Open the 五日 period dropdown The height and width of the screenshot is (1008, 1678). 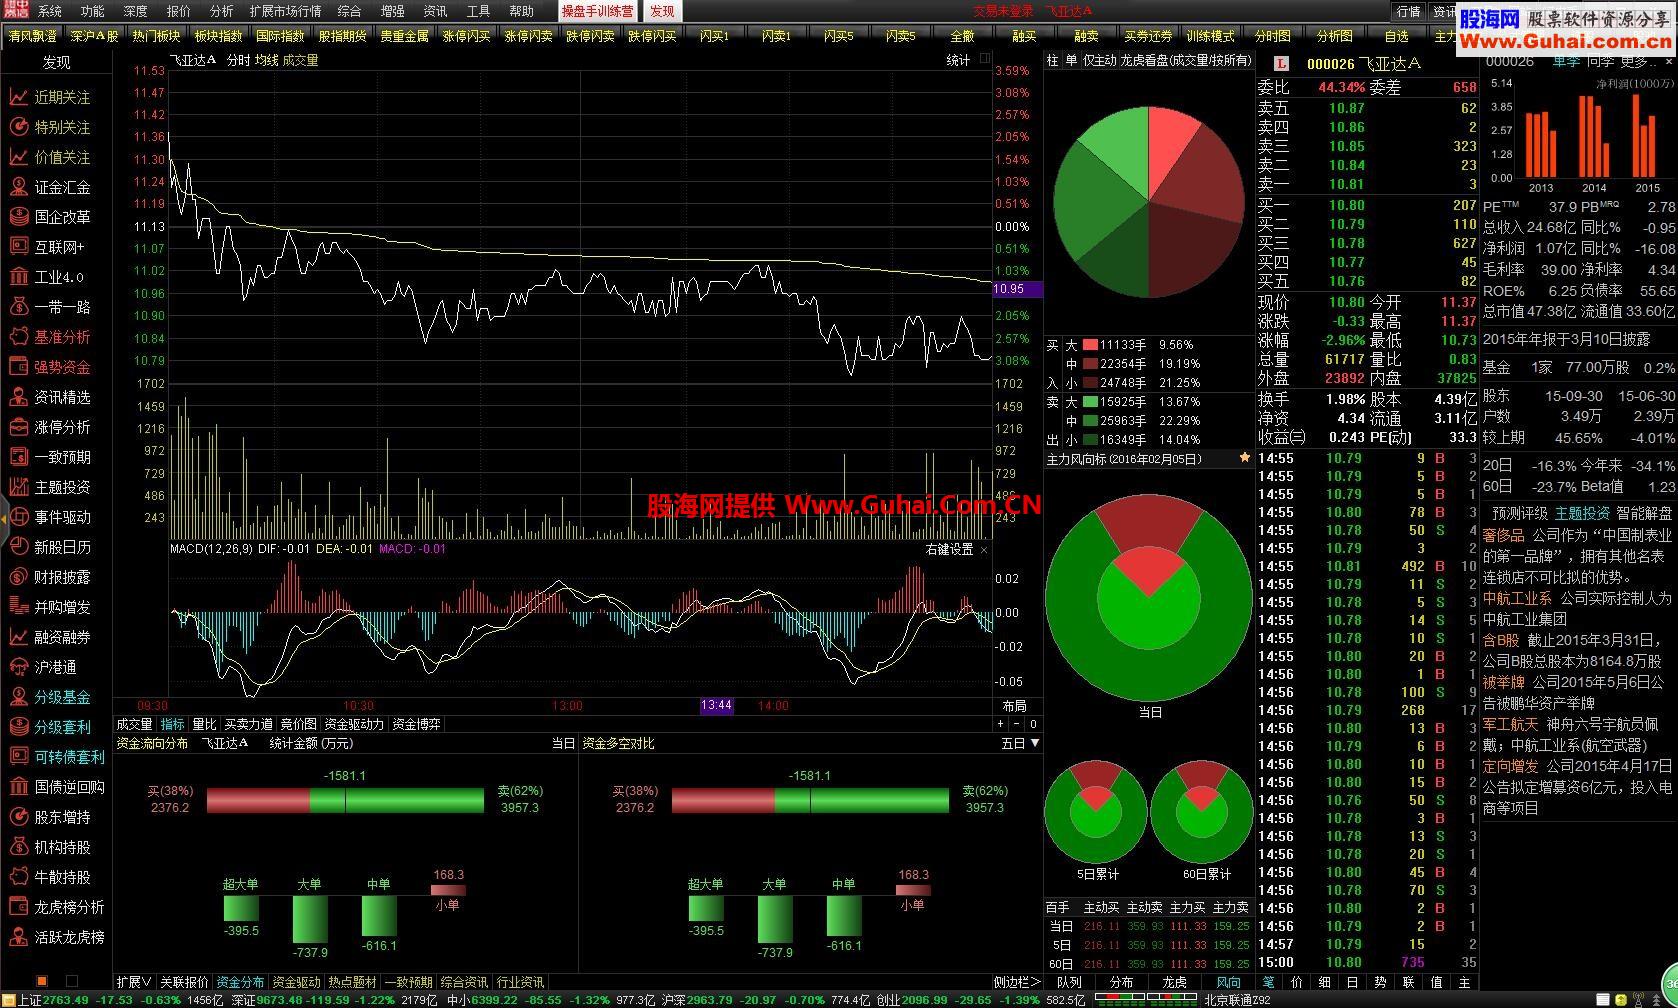pyautogui.click(x=1020, y=743)
